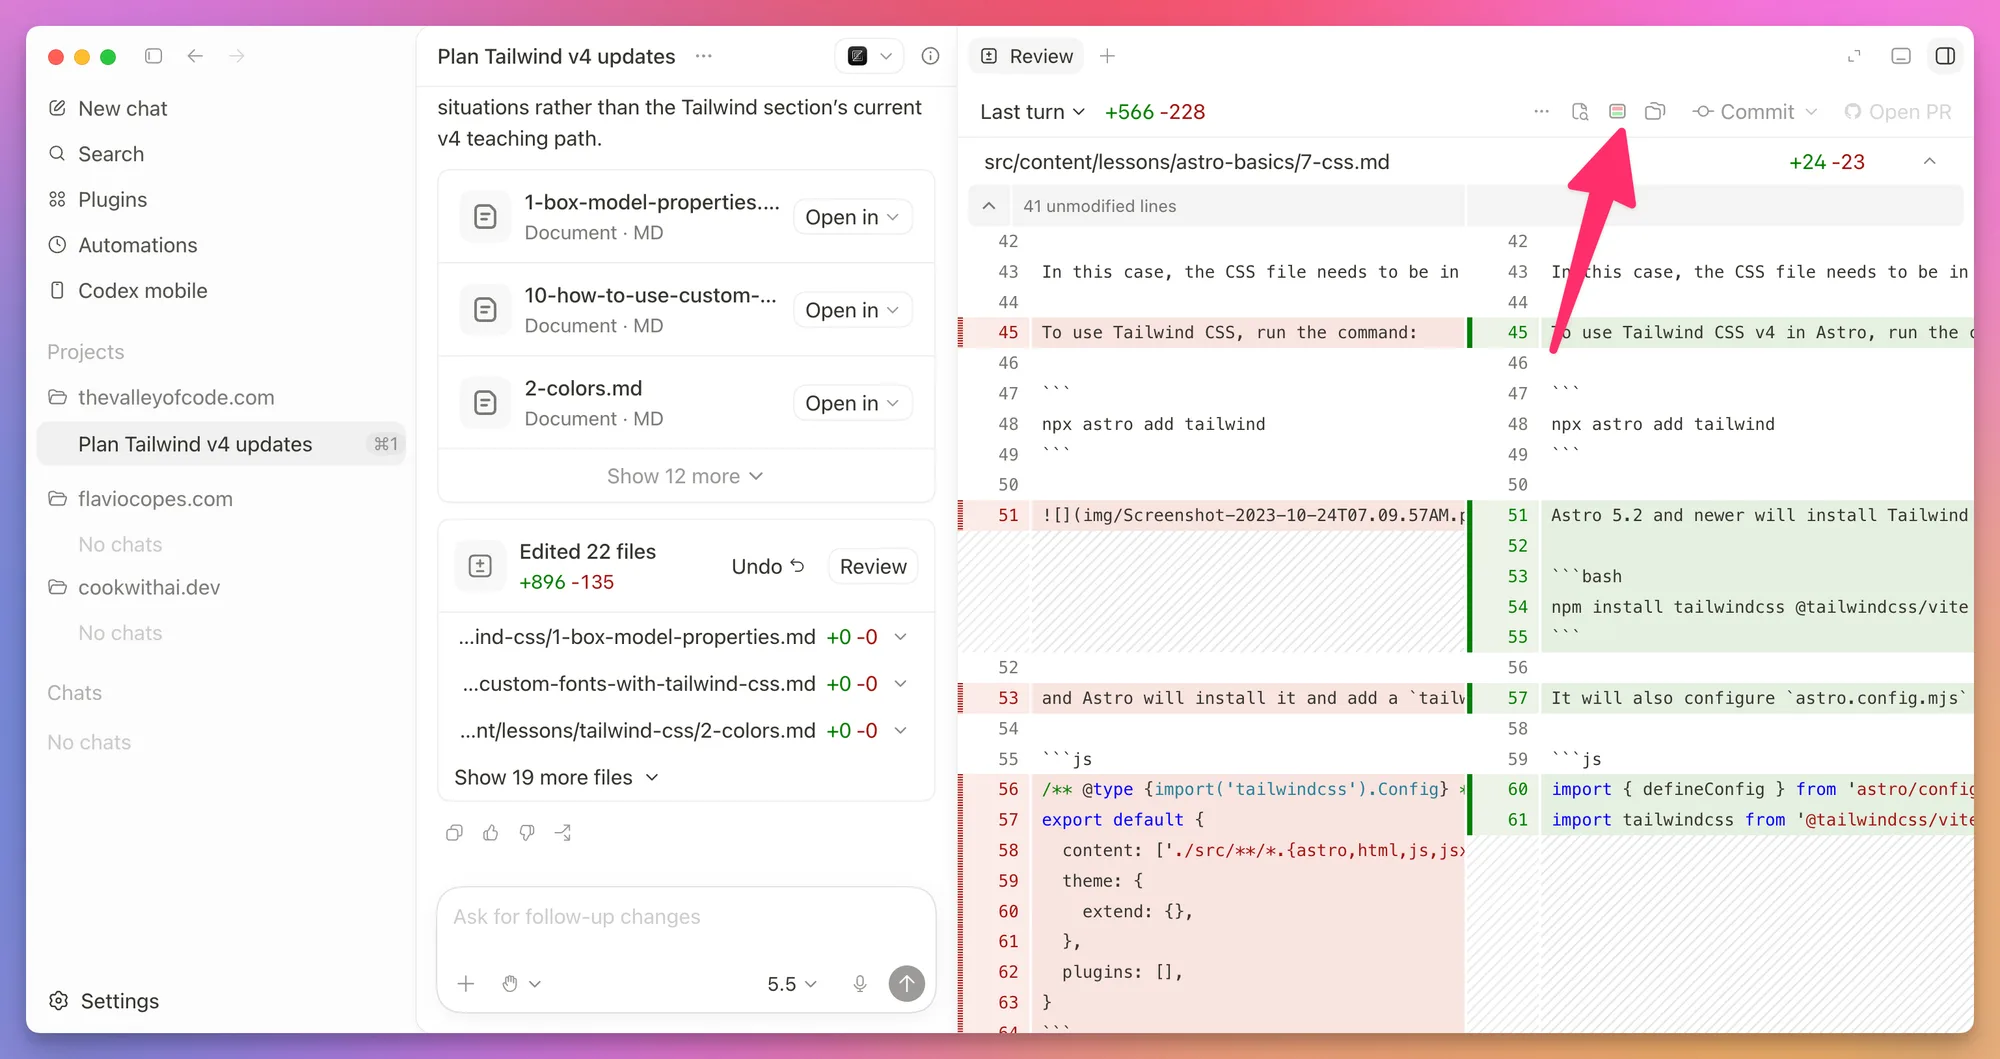
Task: Click the Chats section header
Action: [75, 693]
